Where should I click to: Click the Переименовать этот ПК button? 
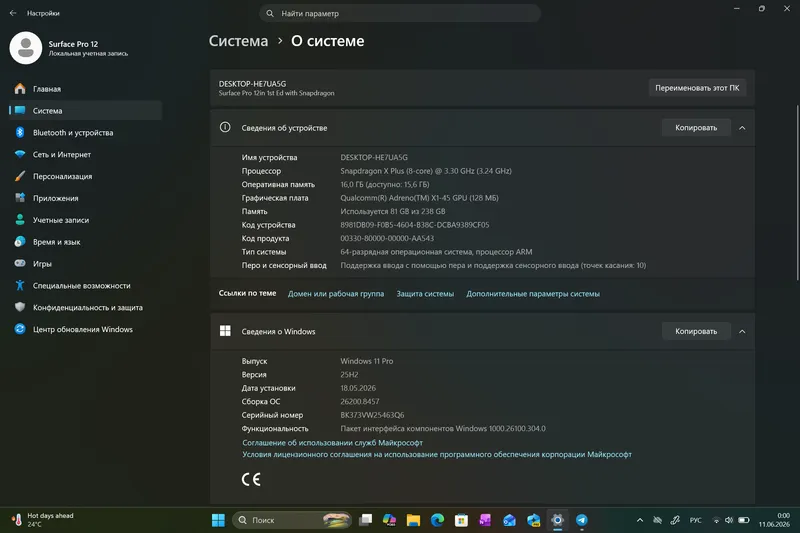tap(697, 88)
